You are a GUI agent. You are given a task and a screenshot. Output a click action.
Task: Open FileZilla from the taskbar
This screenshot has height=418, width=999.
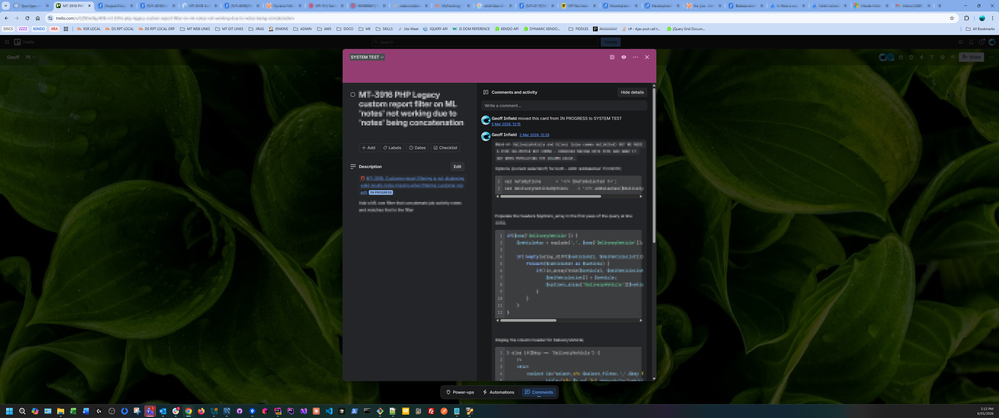pyautogui.click(x=431, y=411)
